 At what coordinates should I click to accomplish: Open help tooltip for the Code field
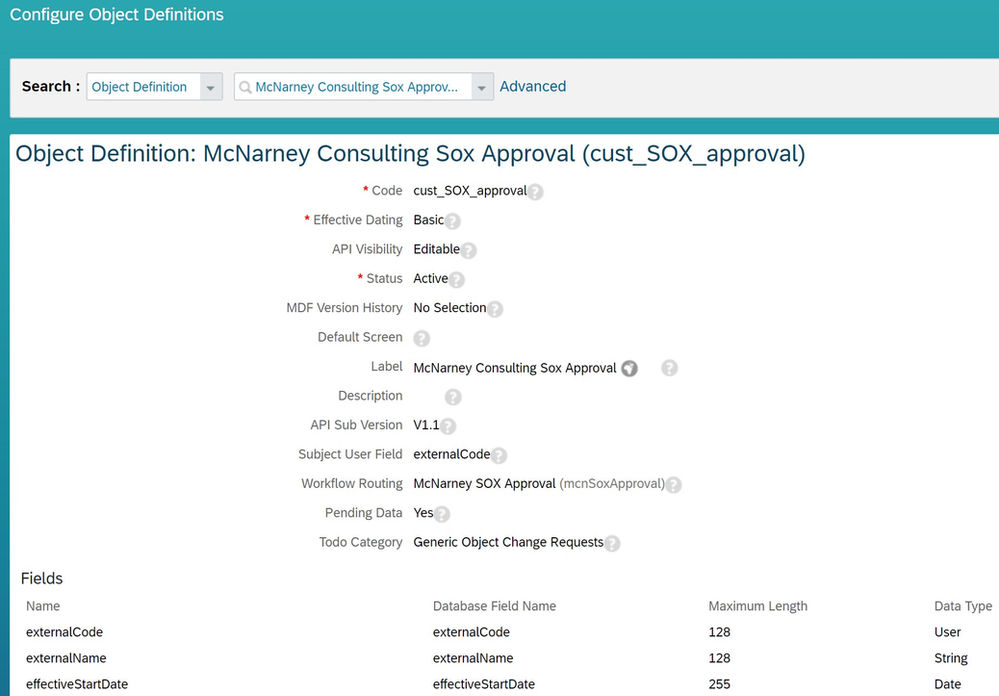coord(535,191)
